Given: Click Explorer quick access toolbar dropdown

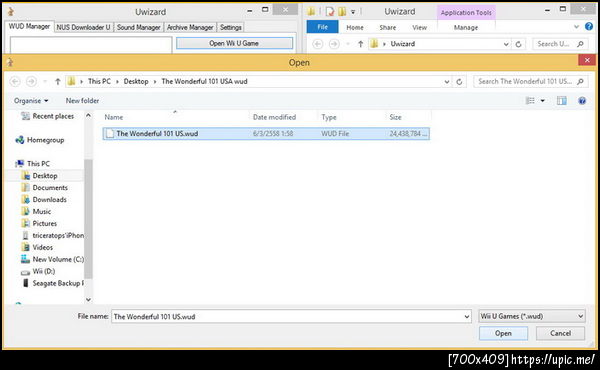Looking at the screenshot, I should [x=353, y=12].
